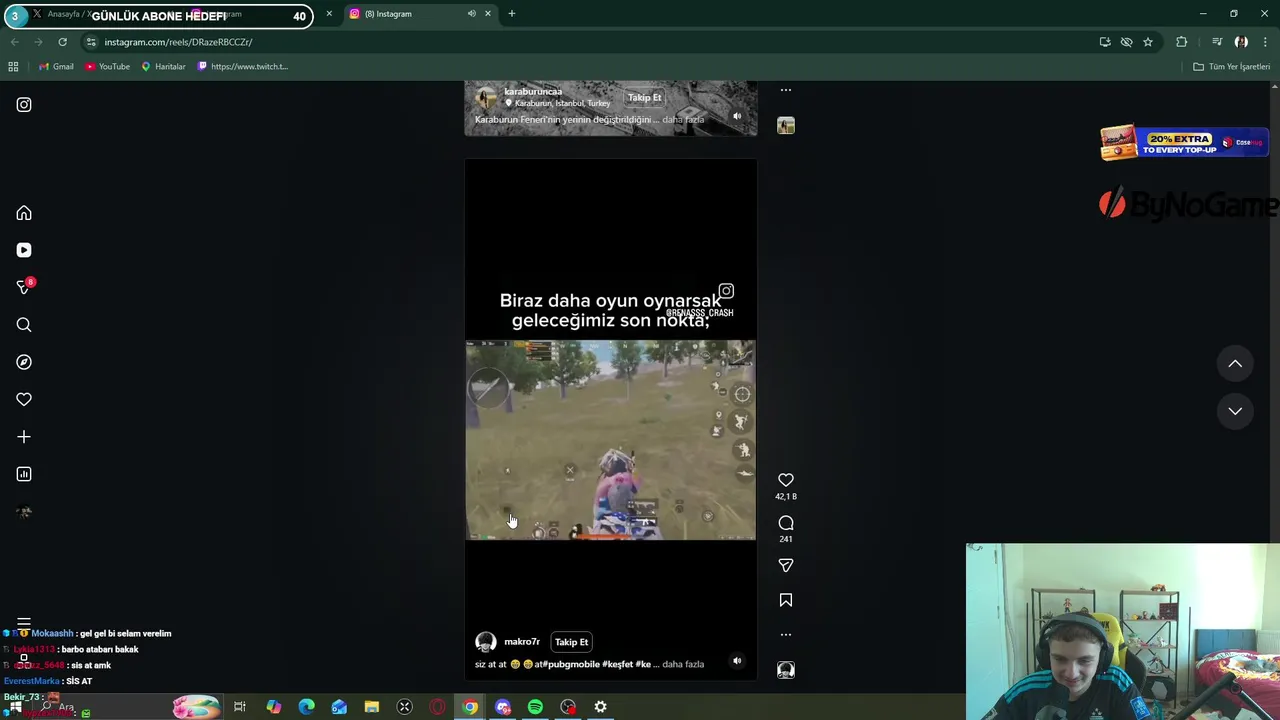Open Chrome three-dot menu
Image resolution: width=1280 pixels, height=720 pixels.
(1266, 42)
